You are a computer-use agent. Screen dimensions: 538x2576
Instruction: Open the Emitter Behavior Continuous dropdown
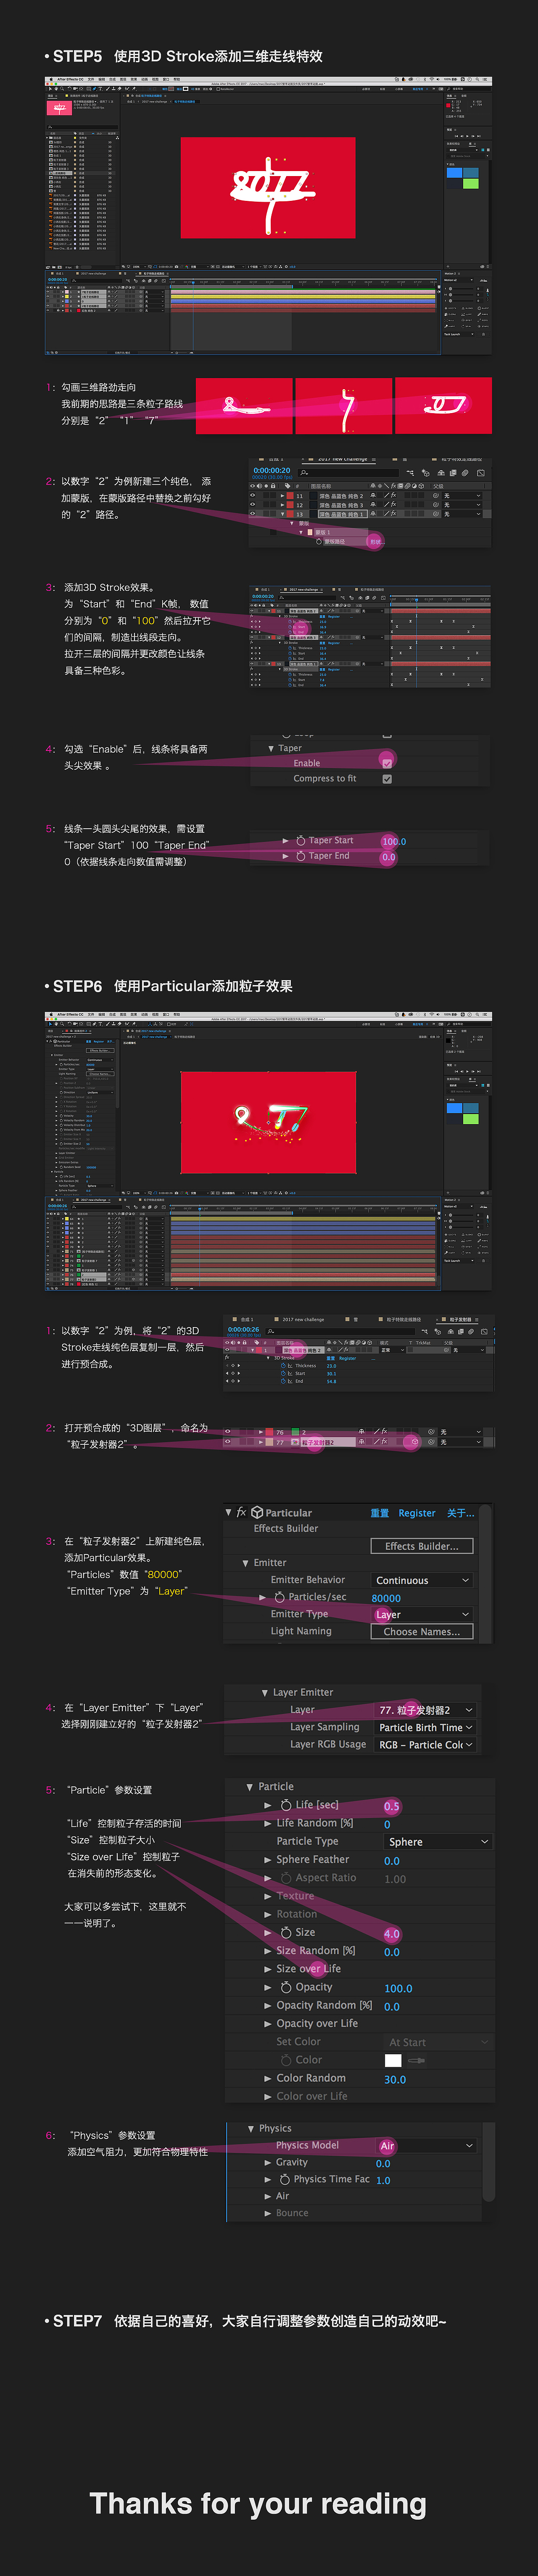[422, 1580]
